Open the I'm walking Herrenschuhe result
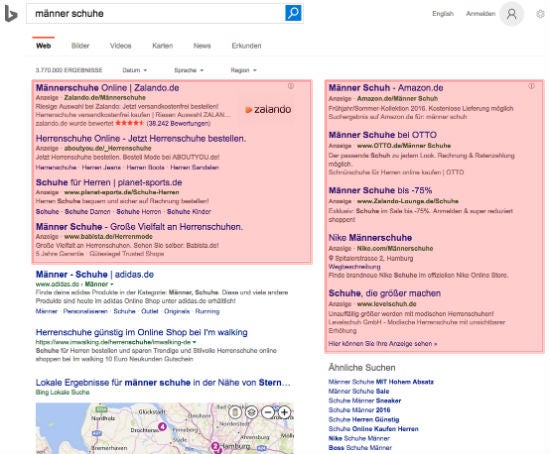Image resolution: width=550 pixels, height=454 pixels. click(x=141, y=332)
